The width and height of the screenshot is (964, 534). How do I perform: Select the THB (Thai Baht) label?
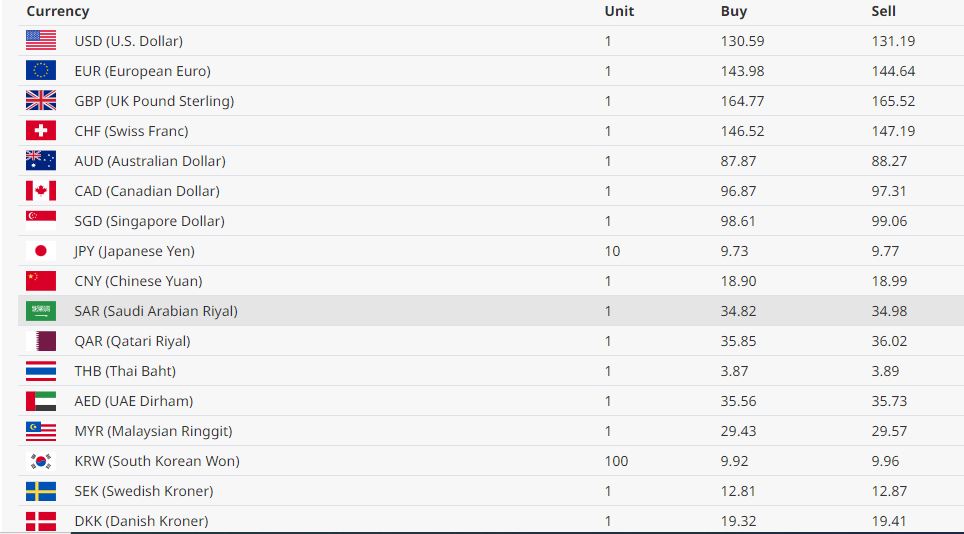coord(125,371)
